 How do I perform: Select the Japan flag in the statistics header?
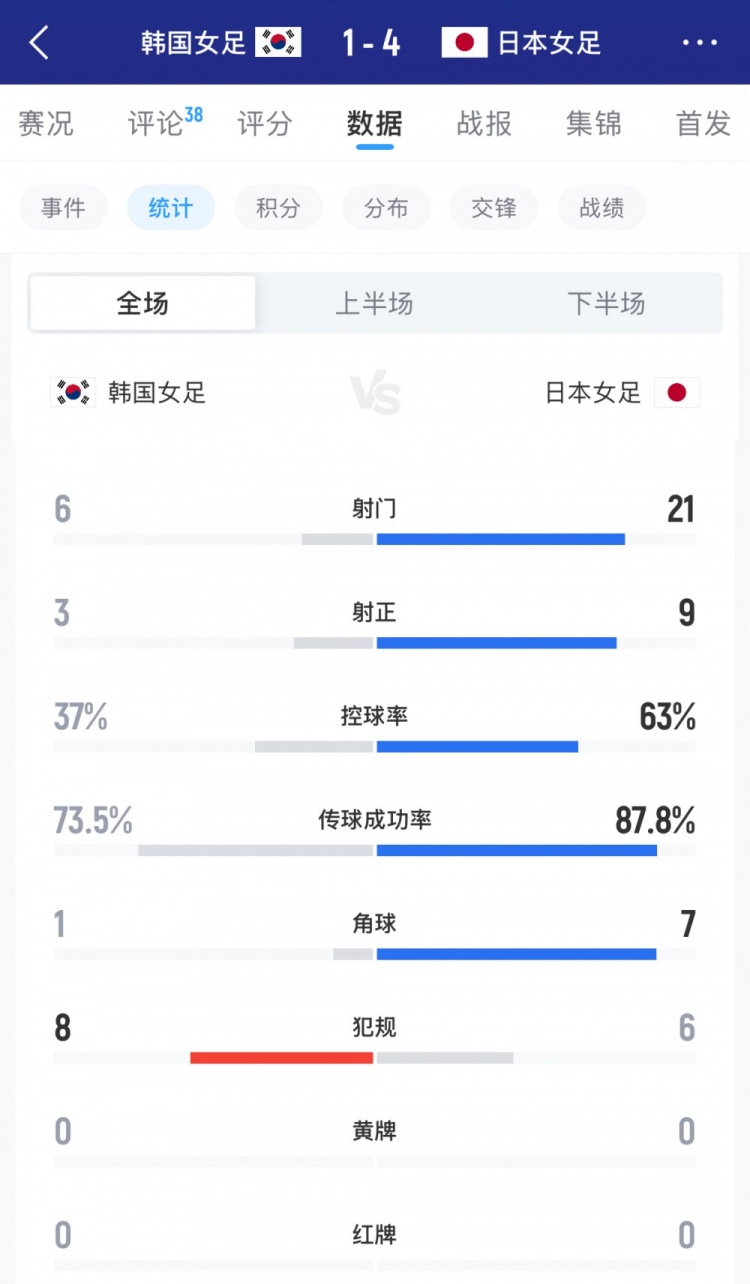pyautogui.click(x=678, y=393)
